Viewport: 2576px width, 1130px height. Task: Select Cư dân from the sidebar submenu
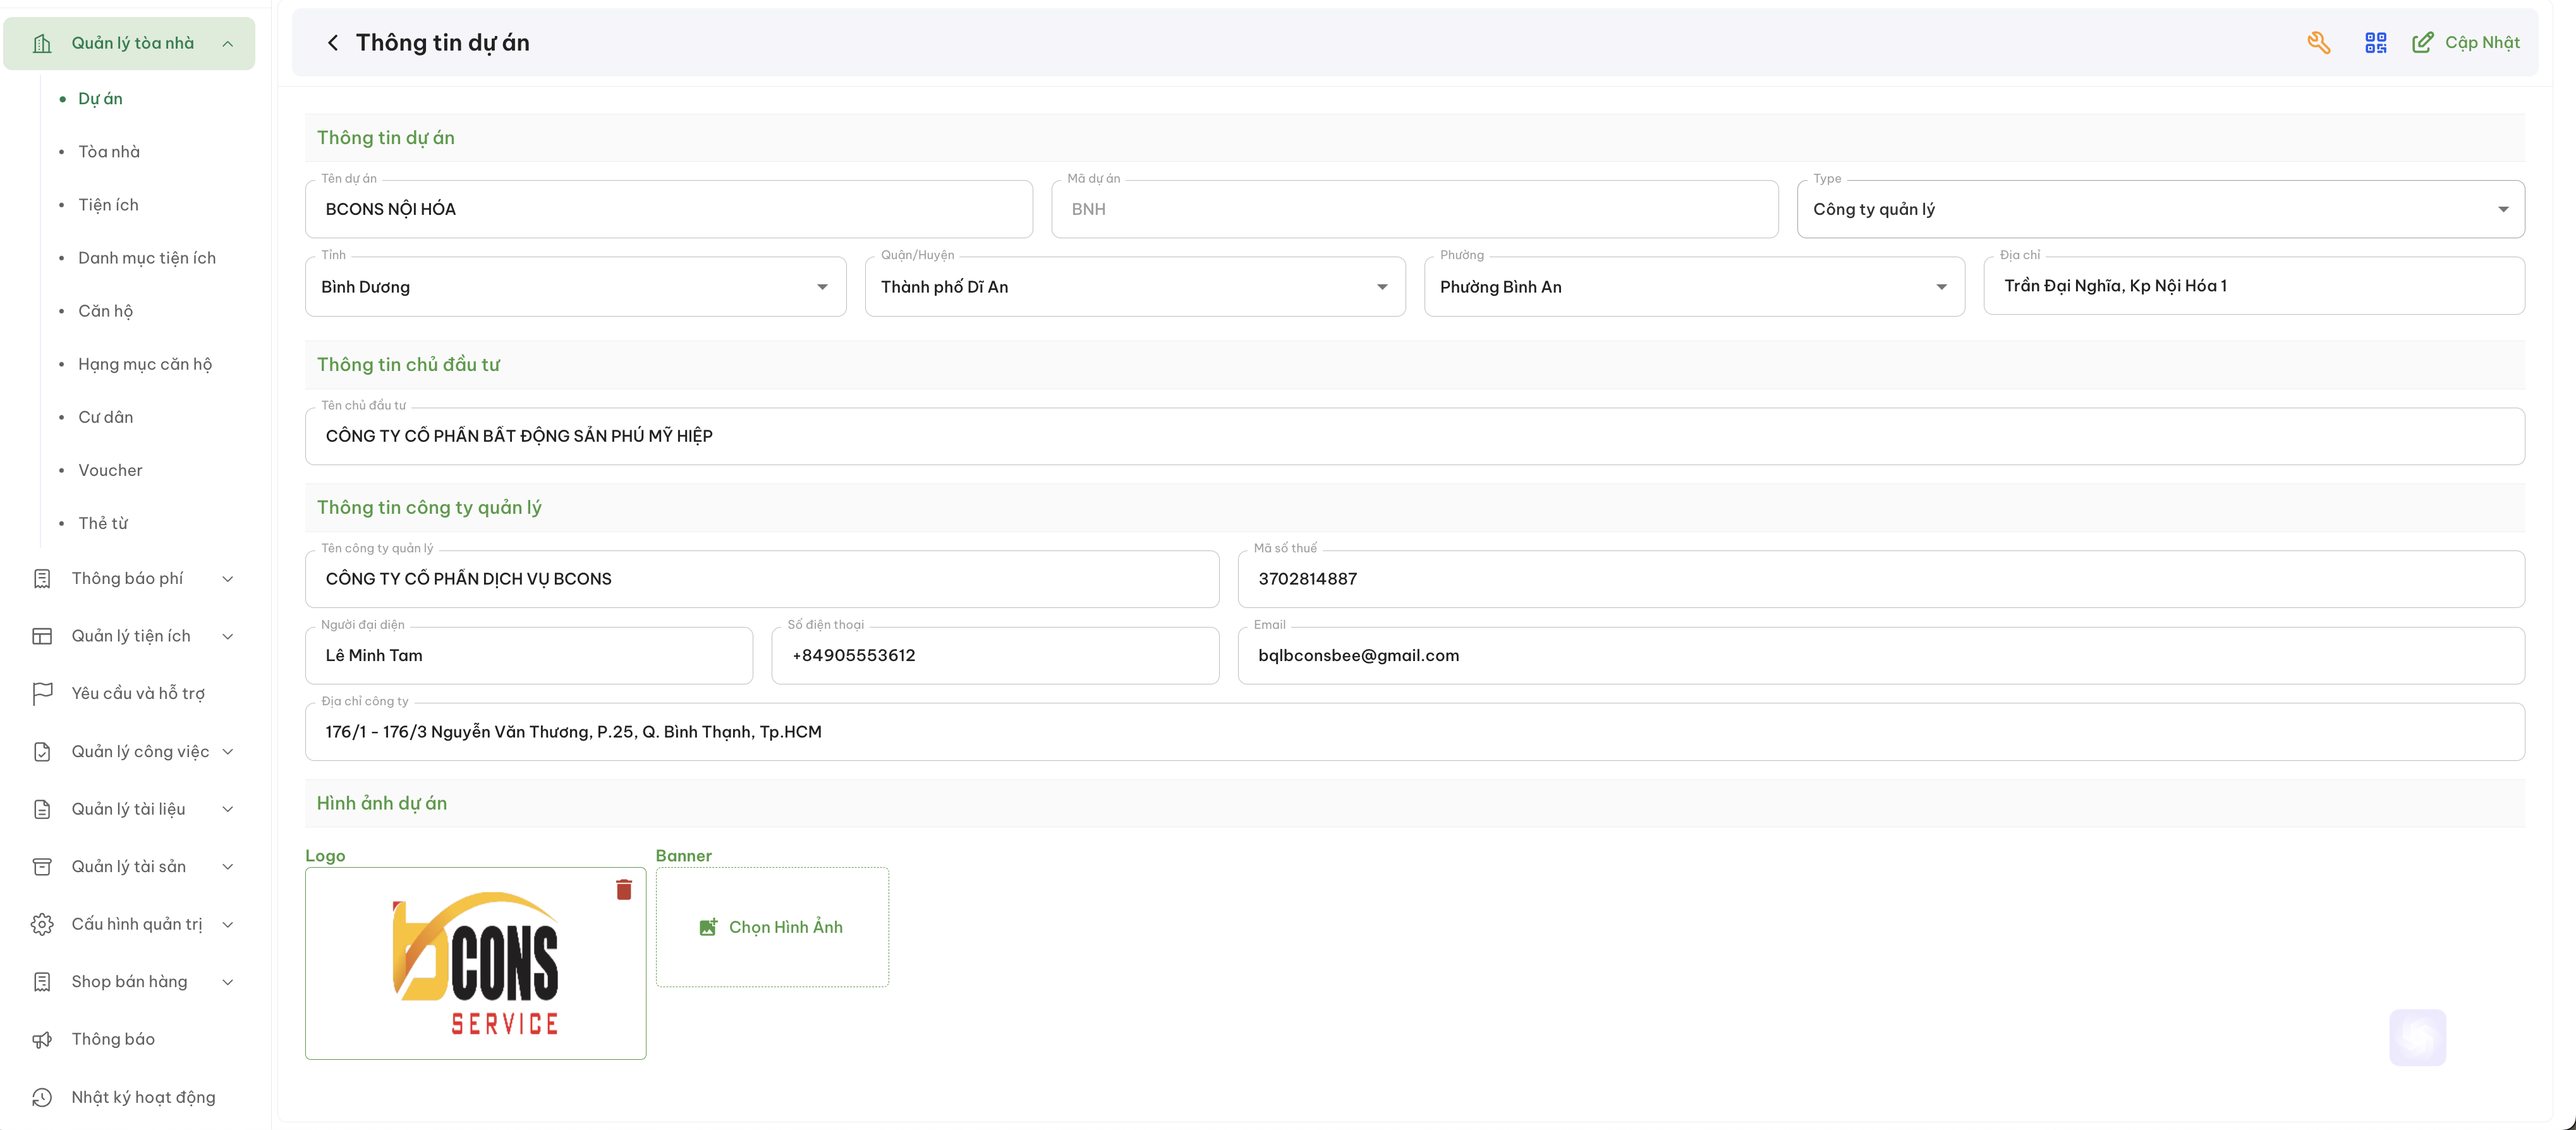(x=106, y=417)
